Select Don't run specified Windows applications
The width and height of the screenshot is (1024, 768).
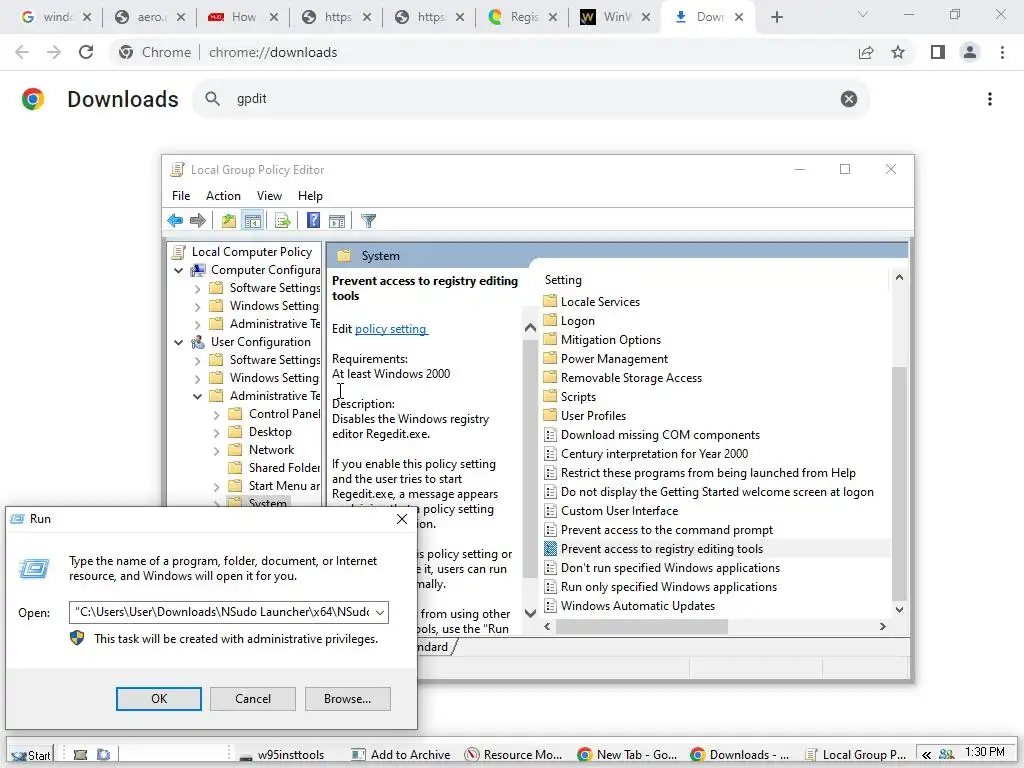(670, 568)
